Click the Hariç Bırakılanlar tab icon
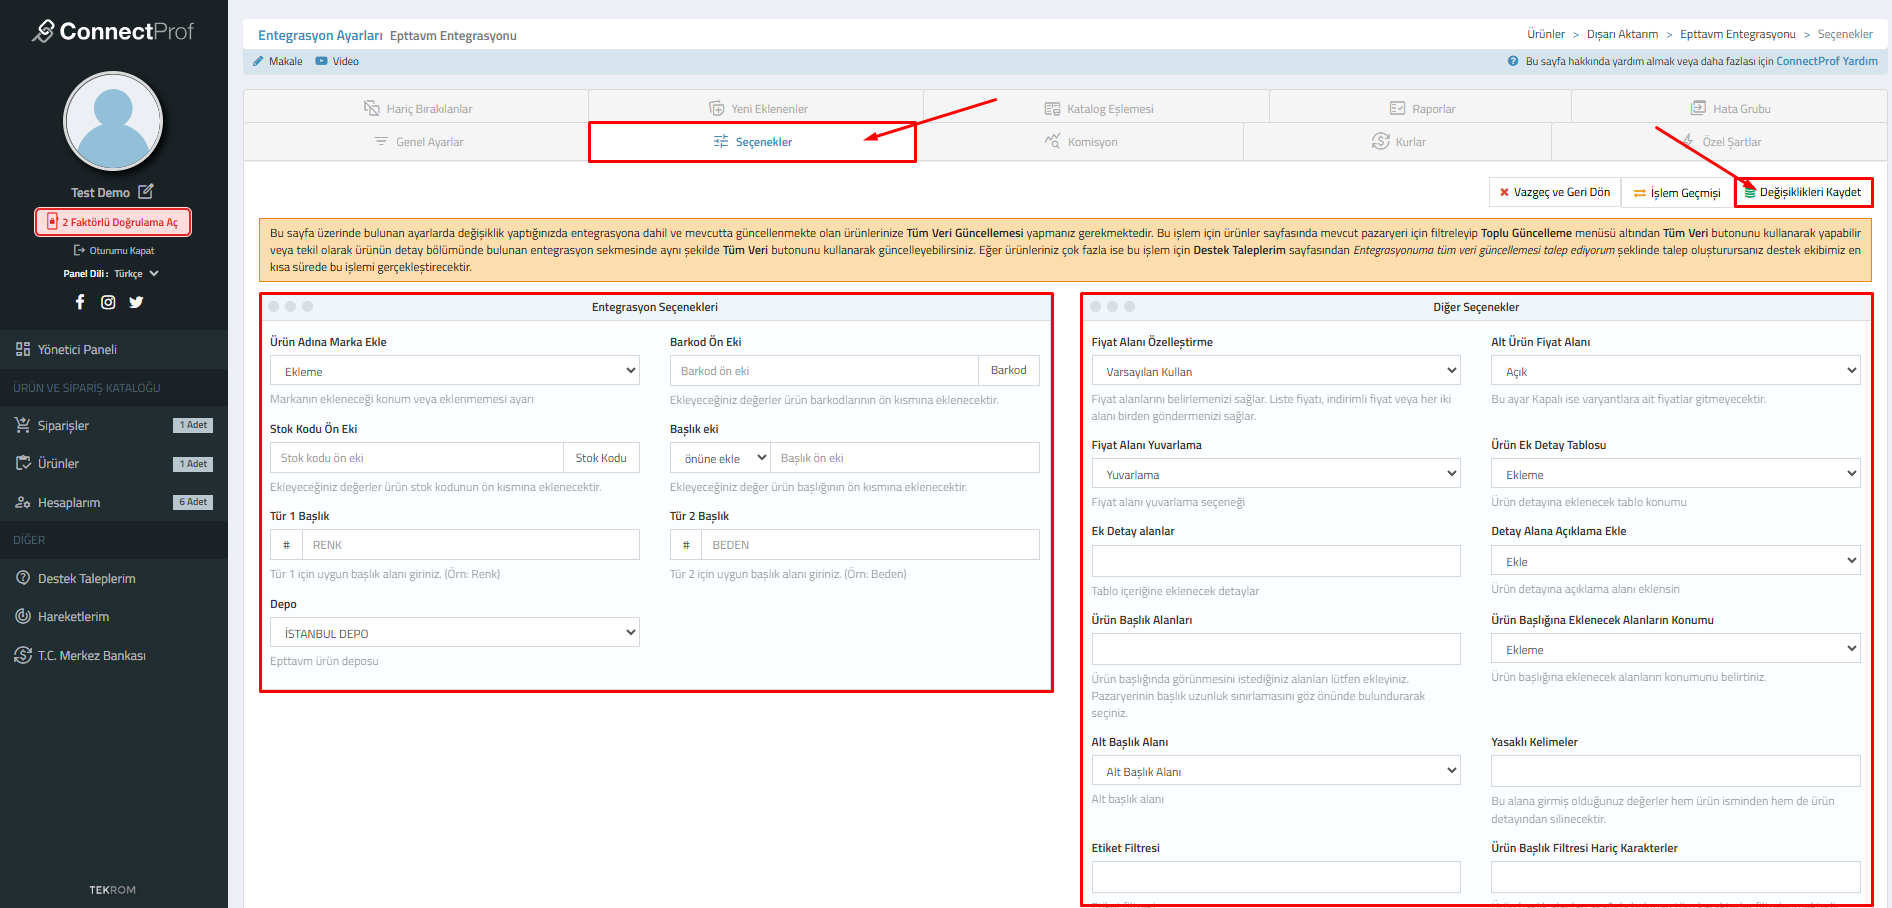1892x908 pixels. pyautogui.click(x=372, y=108)
